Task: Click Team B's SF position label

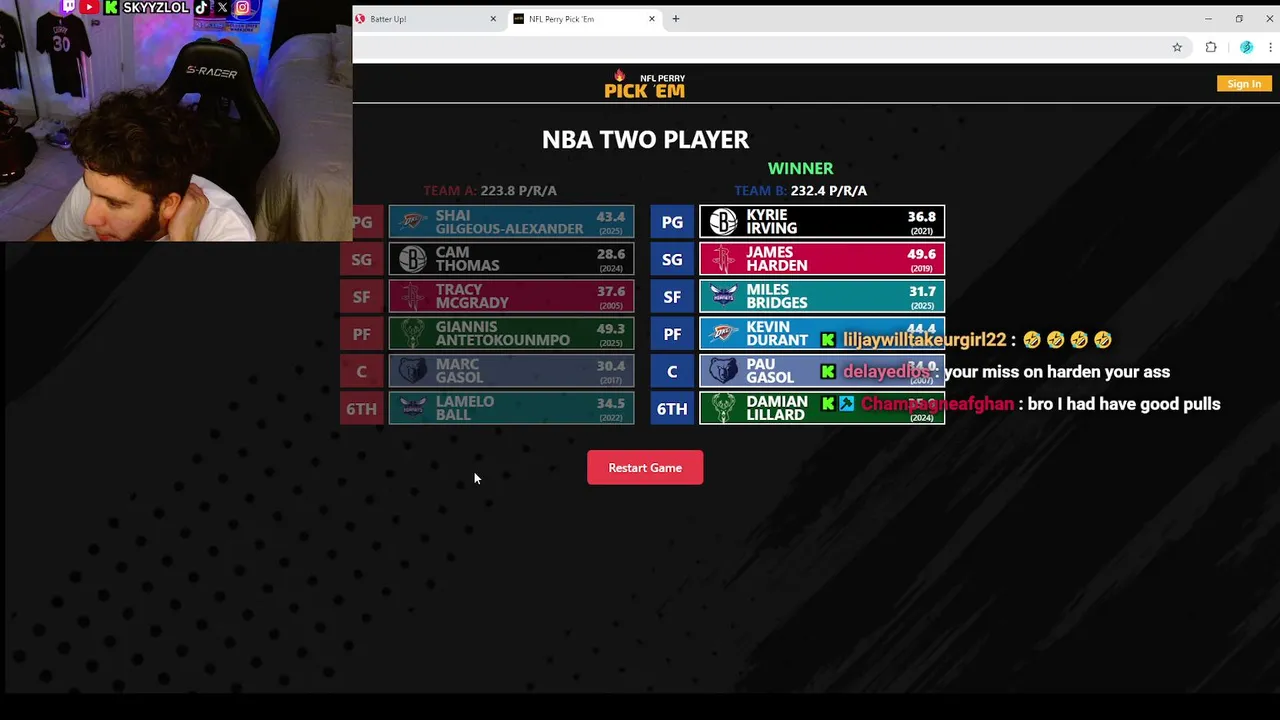Action: coord(672,296)
